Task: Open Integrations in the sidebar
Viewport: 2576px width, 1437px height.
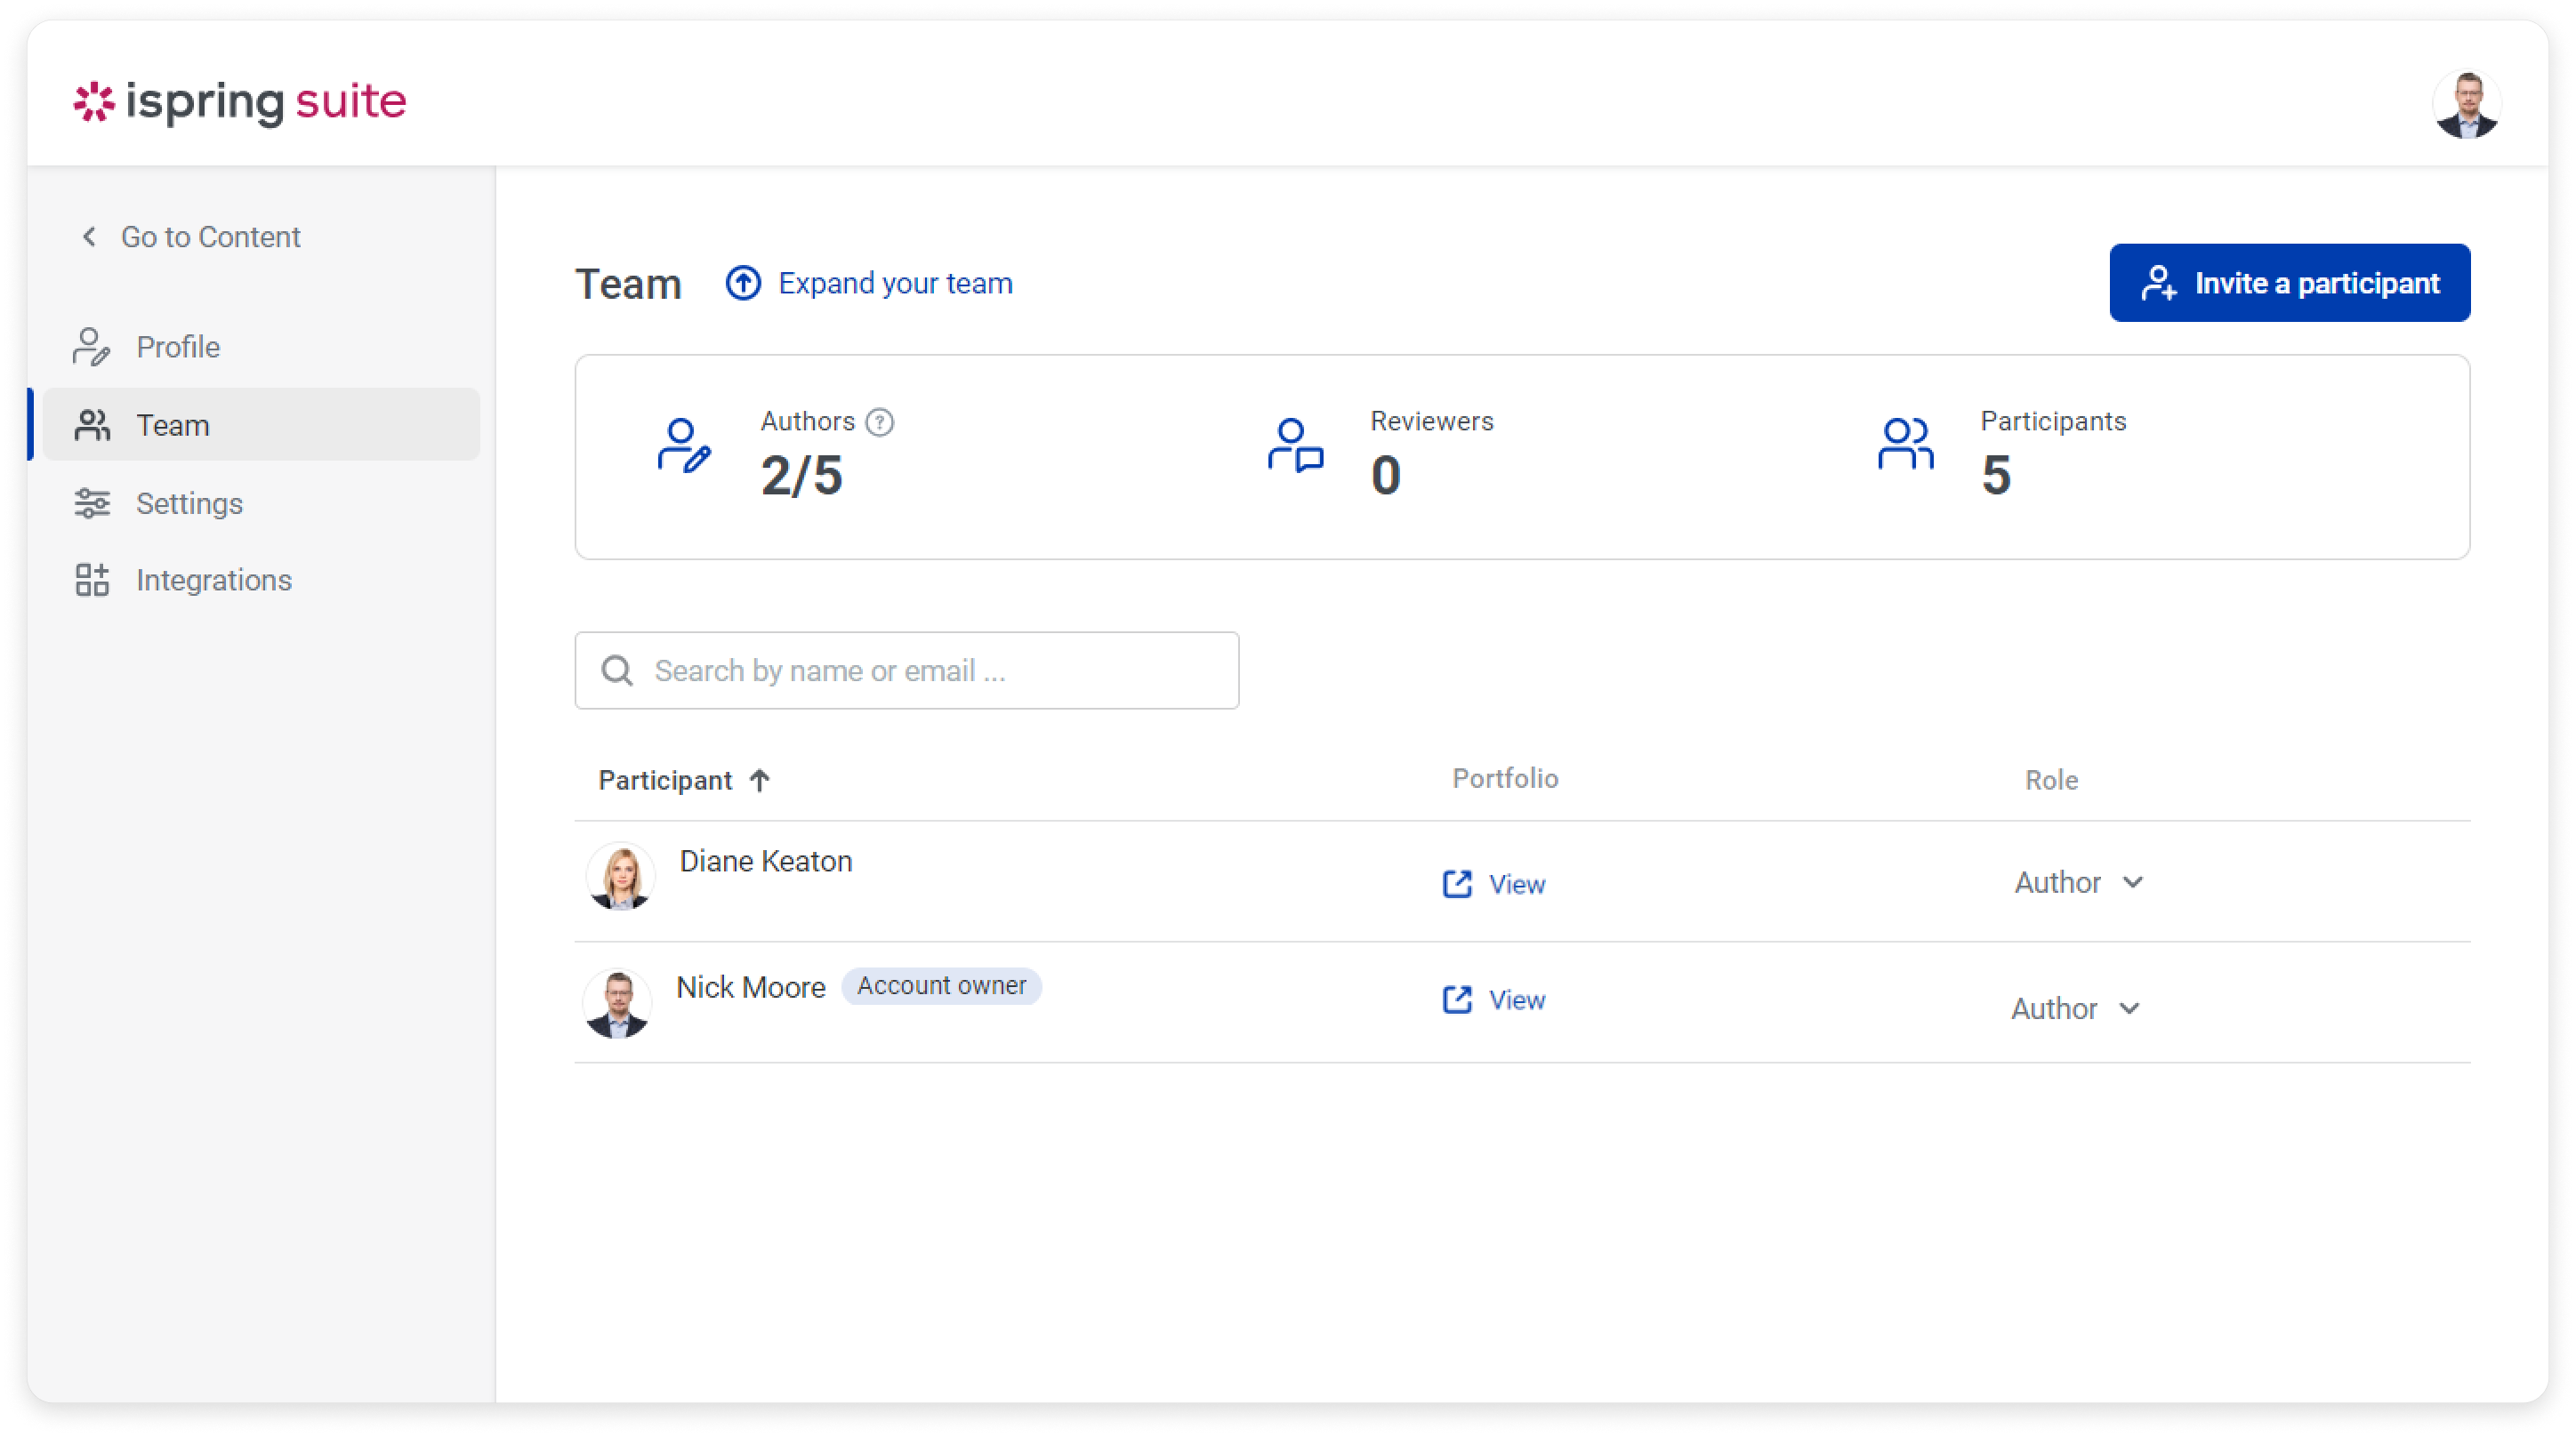Action: 213,580
